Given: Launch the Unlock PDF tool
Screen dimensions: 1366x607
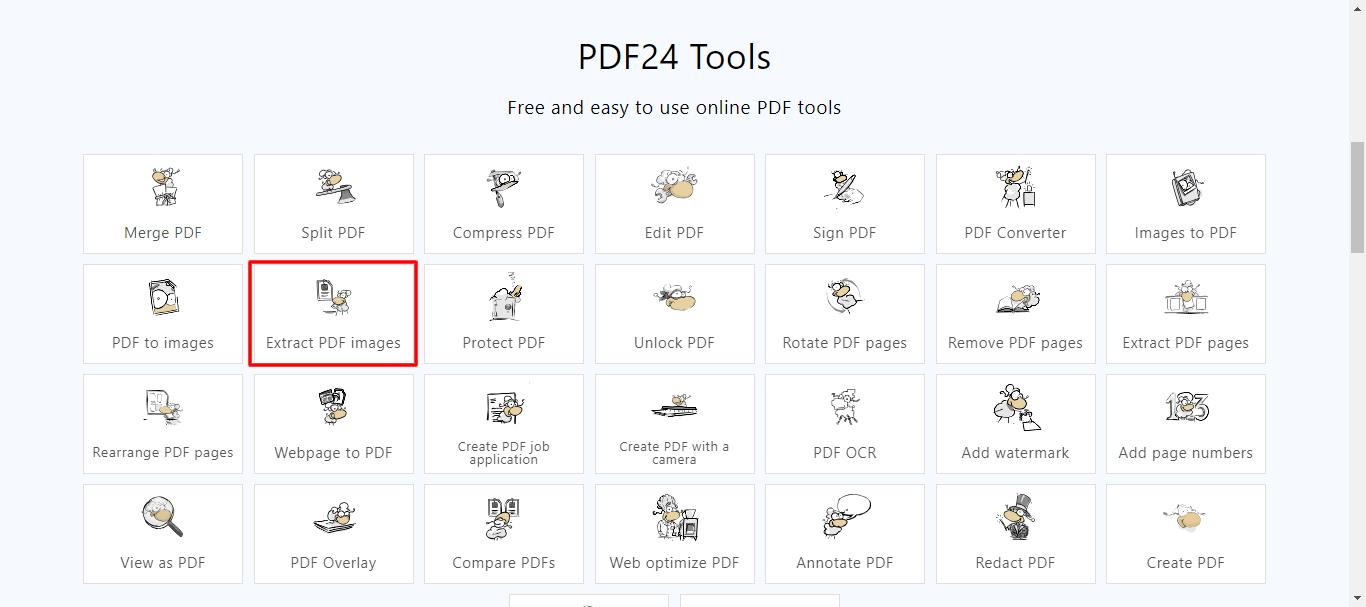Looking at the screenshot, I should [674, 314].
